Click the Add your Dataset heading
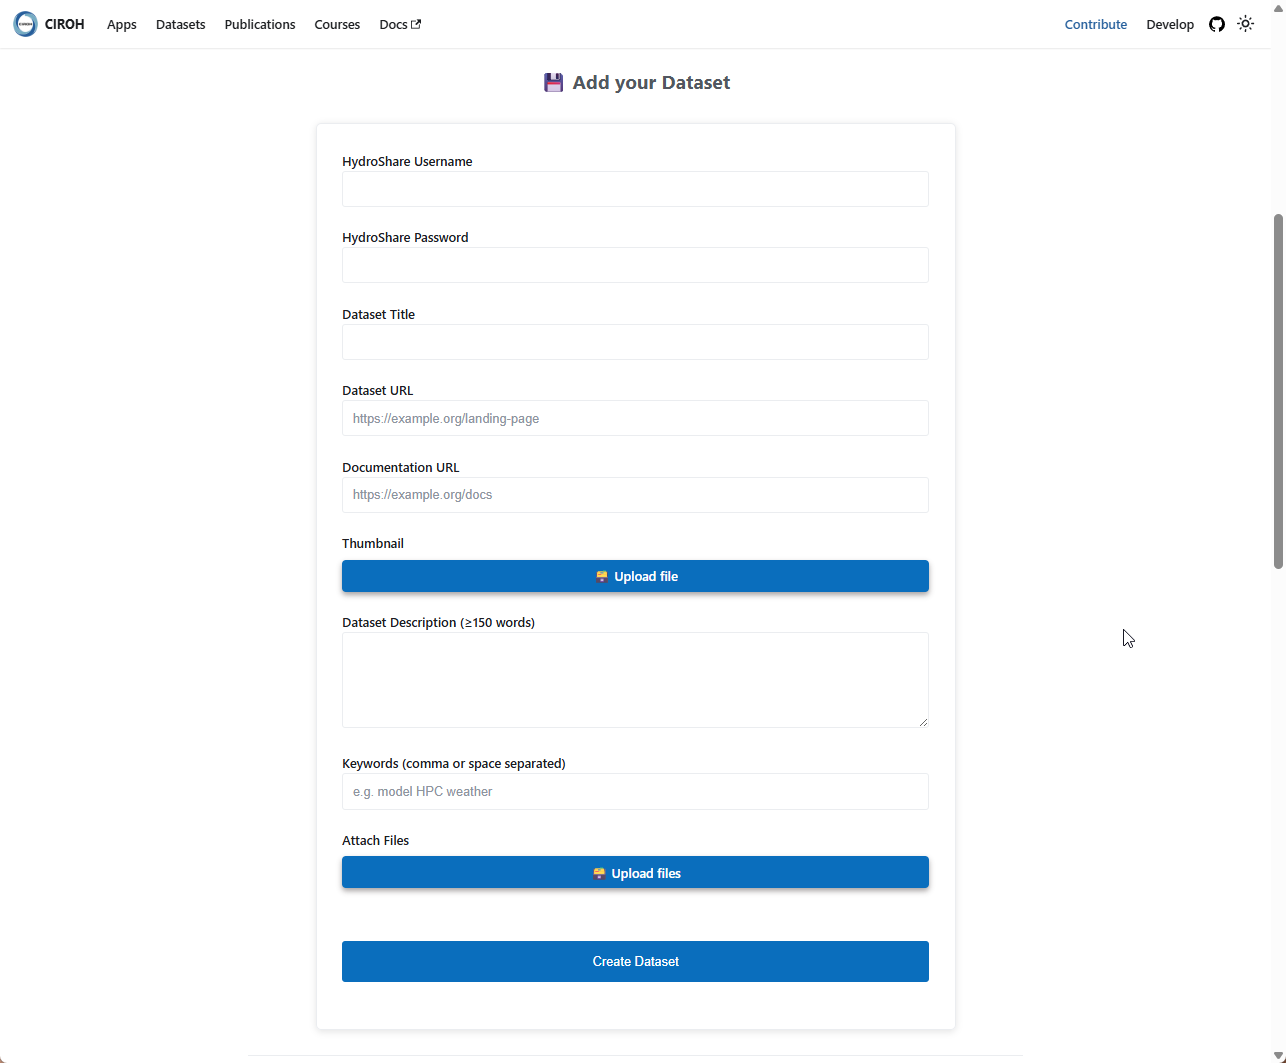Viewport: 1286px width, 1063px height. point(651,82)
